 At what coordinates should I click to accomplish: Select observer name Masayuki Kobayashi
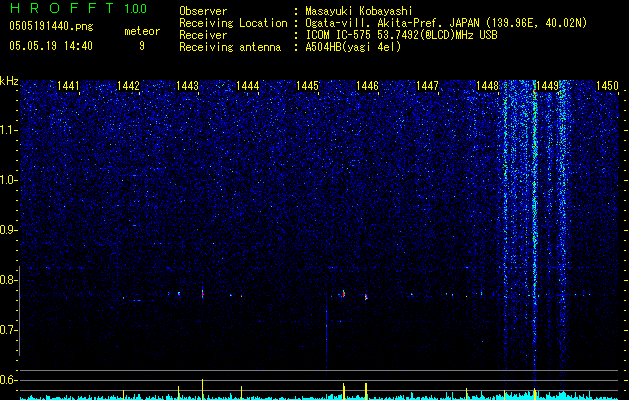[359, 11]
